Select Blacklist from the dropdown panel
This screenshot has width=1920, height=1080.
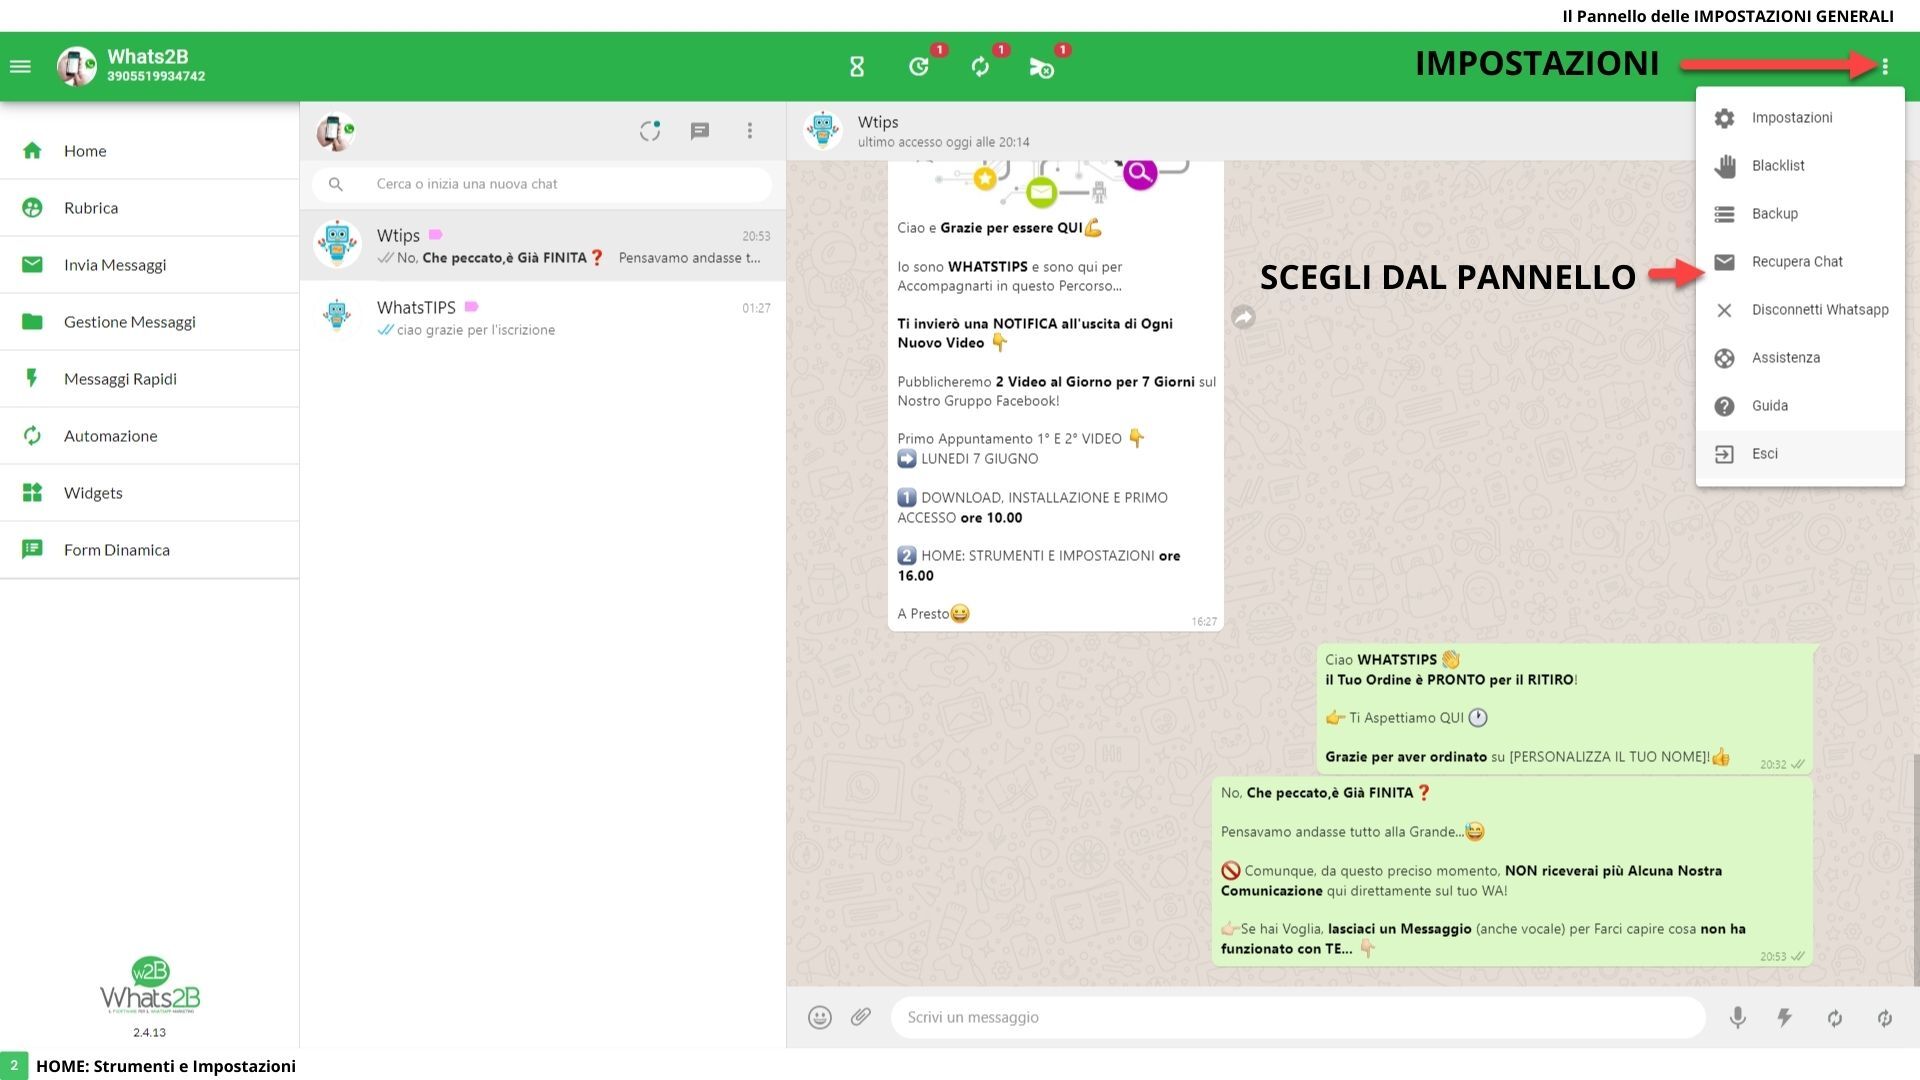(x=1800, y=166)
